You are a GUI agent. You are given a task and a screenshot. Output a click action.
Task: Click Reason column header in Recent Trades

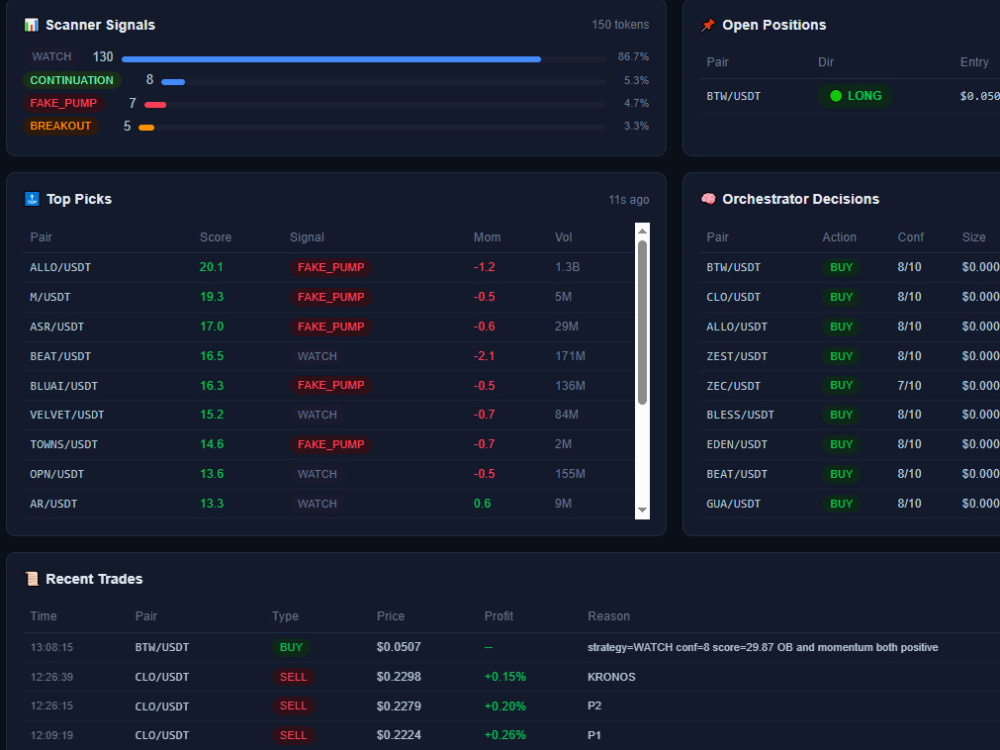click(x=608, y=616)
